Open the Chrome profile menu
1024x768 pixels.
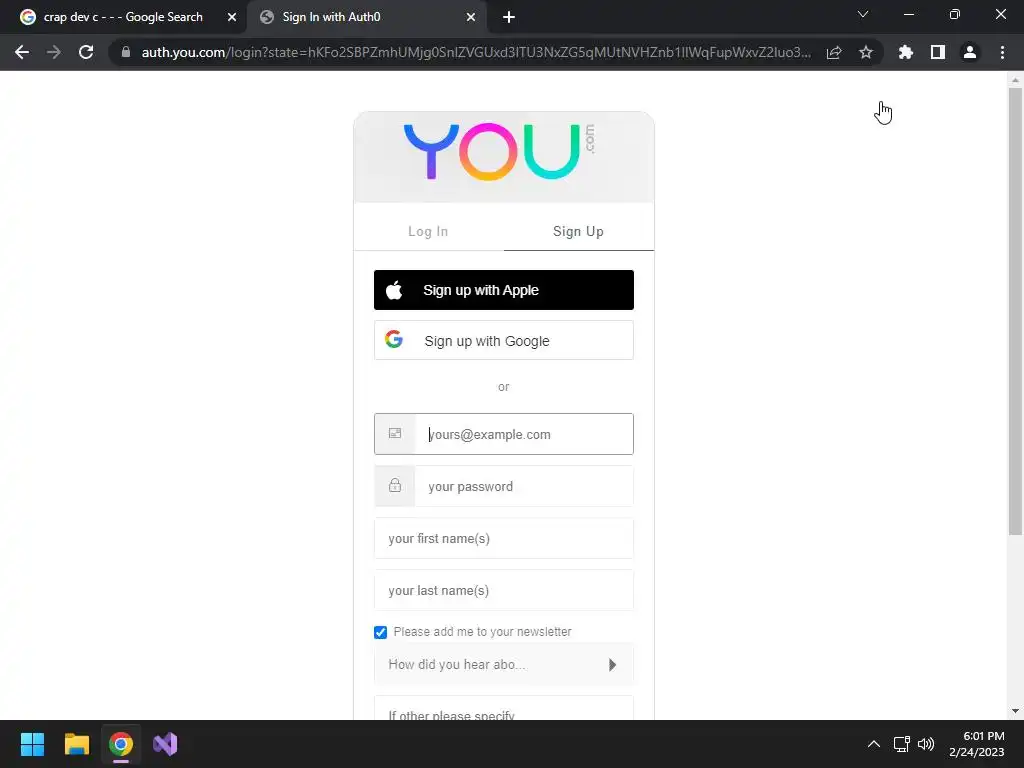[970, 52]
